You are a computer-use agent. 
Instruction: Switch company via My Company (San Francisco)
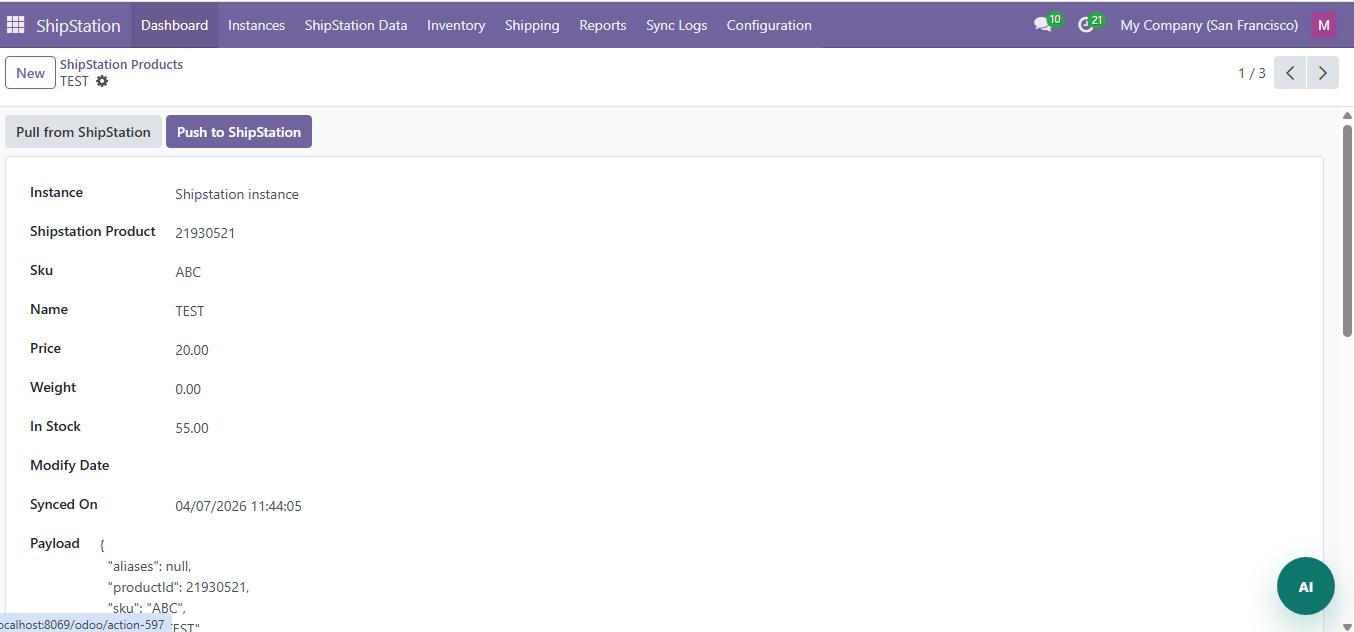coord(1209,25)
